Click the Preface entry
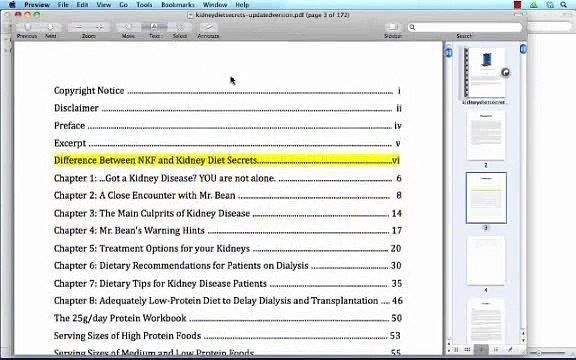576x360 pixels. (x=227, y=126)
